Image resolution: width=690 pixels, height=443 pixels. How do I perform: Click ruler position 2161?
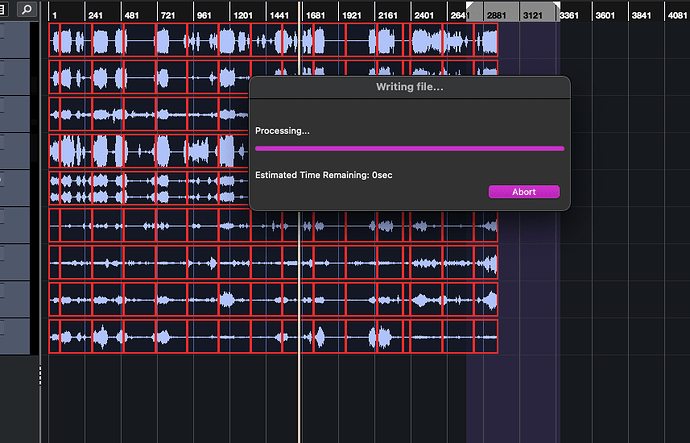pyautogui.click(x=388, y=15)
